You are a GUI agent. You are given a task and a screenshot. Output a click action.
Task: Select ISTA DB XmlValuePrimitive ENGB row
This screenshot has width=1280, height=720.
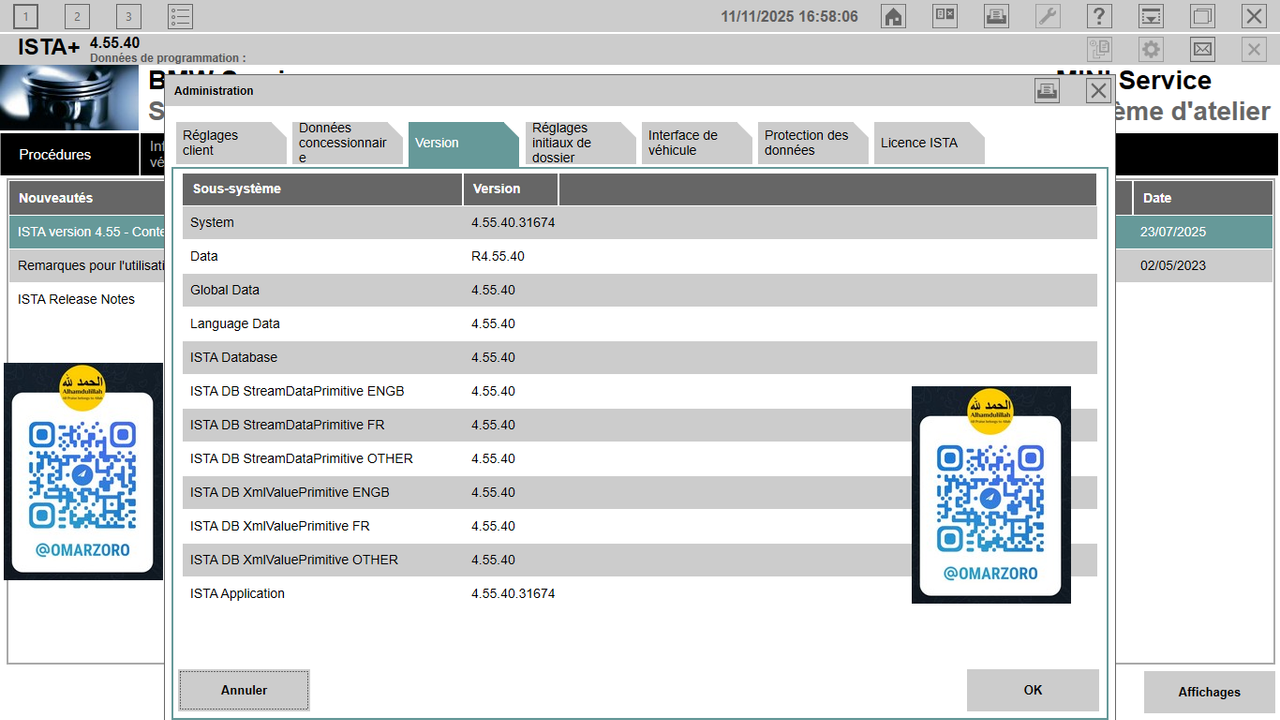click(x=640, y=492)
